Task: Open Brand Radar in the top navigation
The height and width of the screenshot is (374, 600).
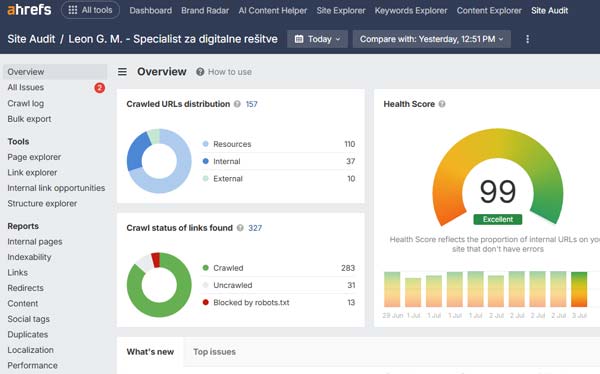Action: [205, 10]
